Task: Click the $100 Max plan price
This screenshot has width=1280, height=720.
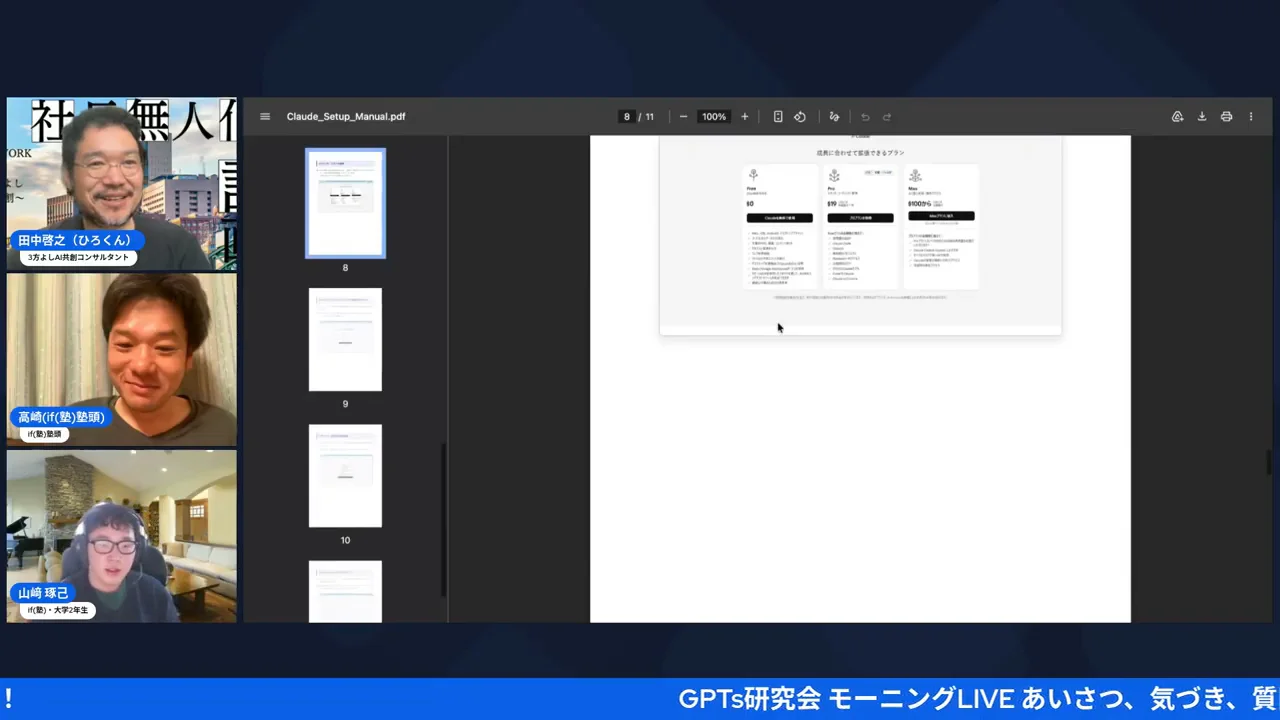Action: coord(920,203)
